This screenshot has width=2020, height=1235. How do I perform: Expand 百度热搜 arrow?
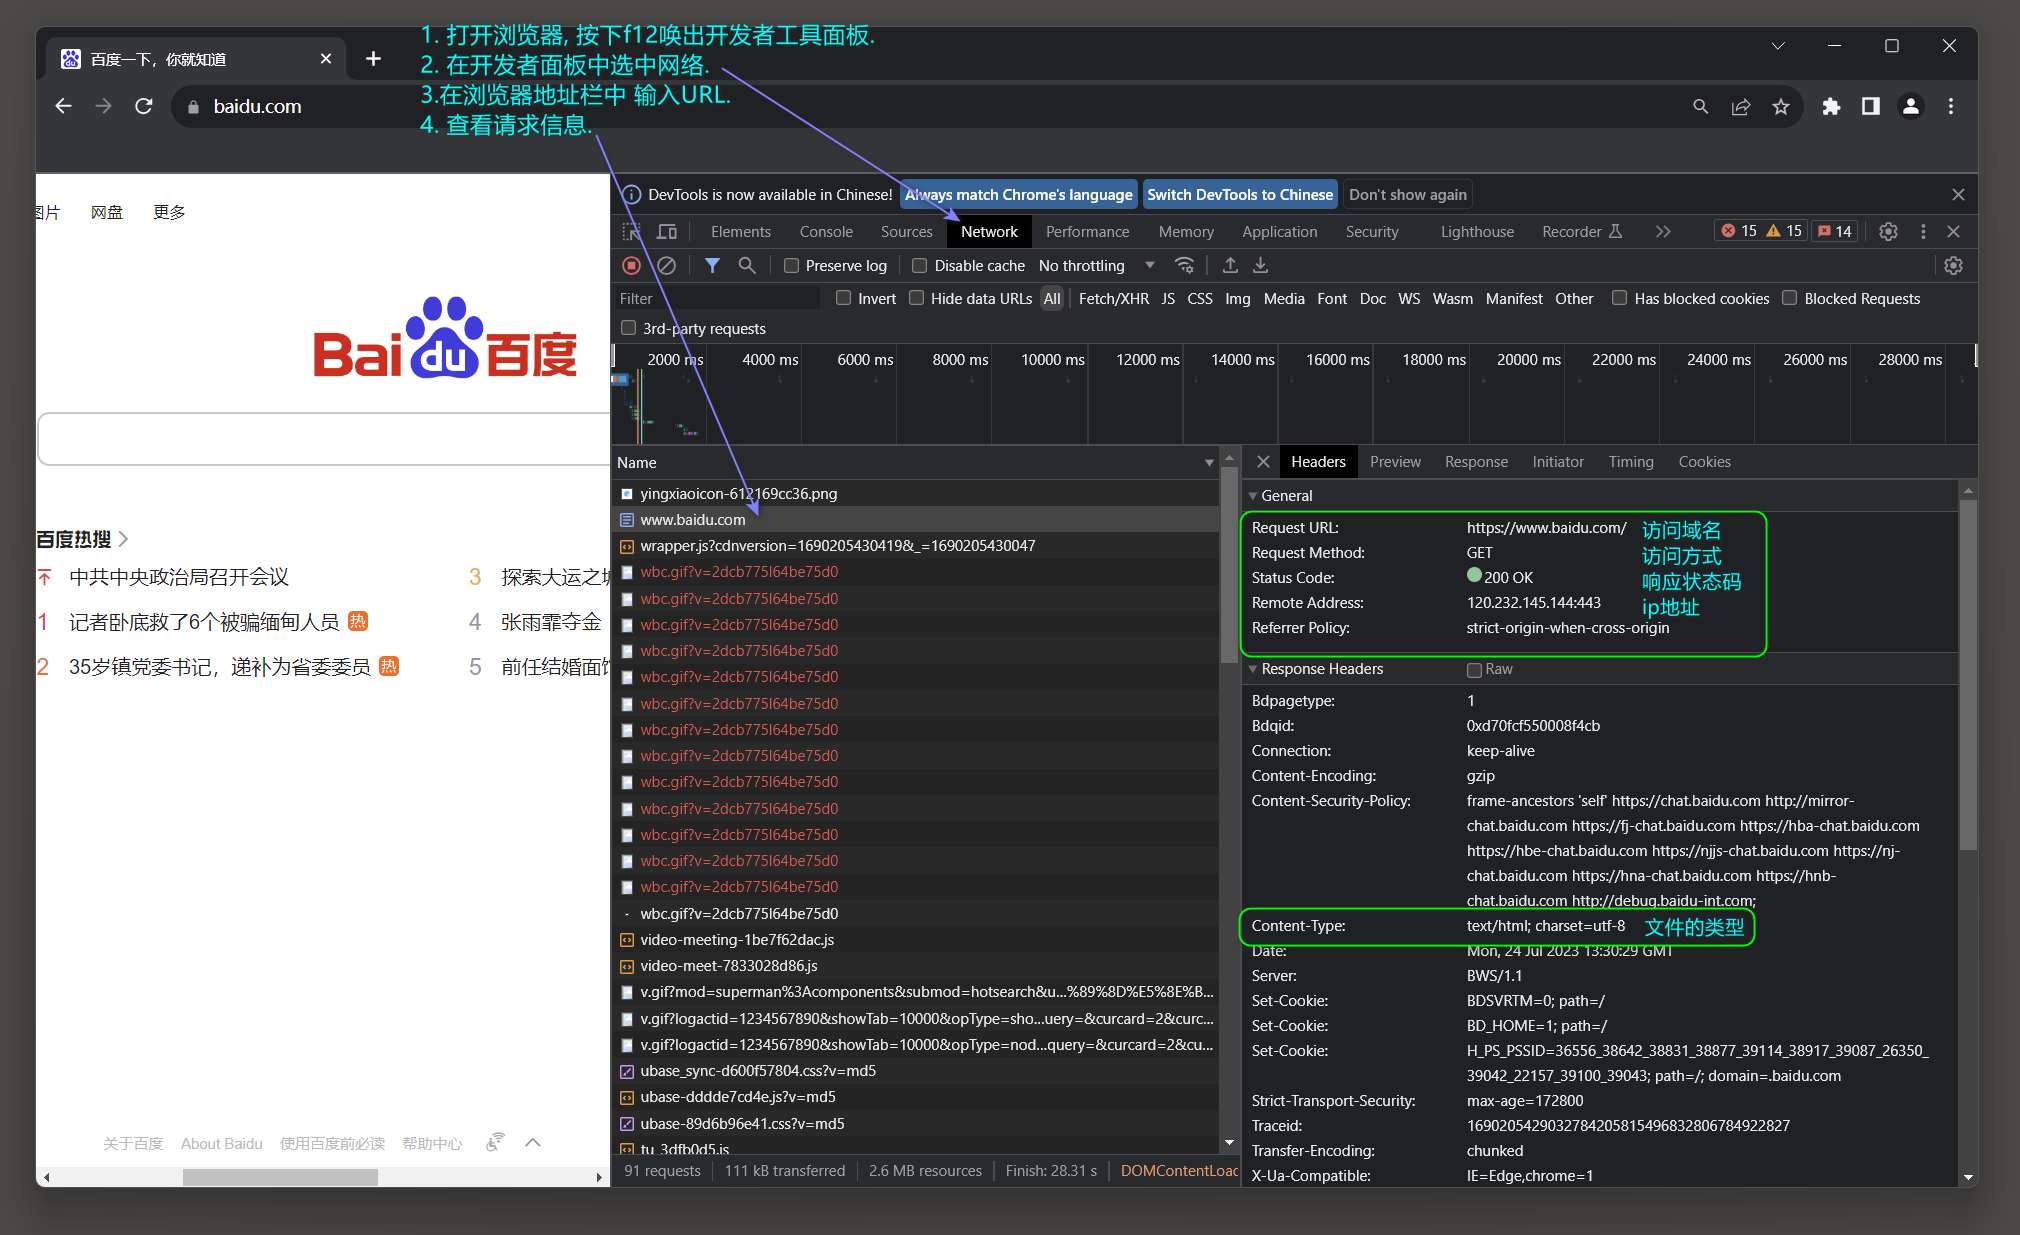coord(123,539)
